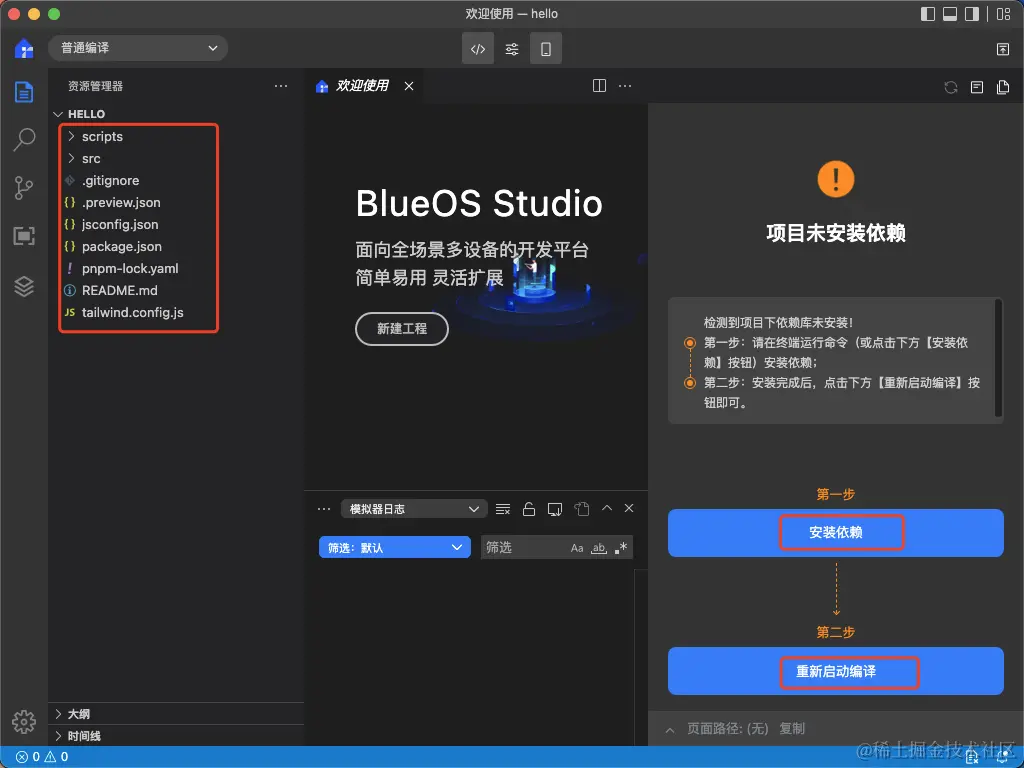Click the 安装依赖 button
Screen dimensions: 1024x768
point(836,533)
